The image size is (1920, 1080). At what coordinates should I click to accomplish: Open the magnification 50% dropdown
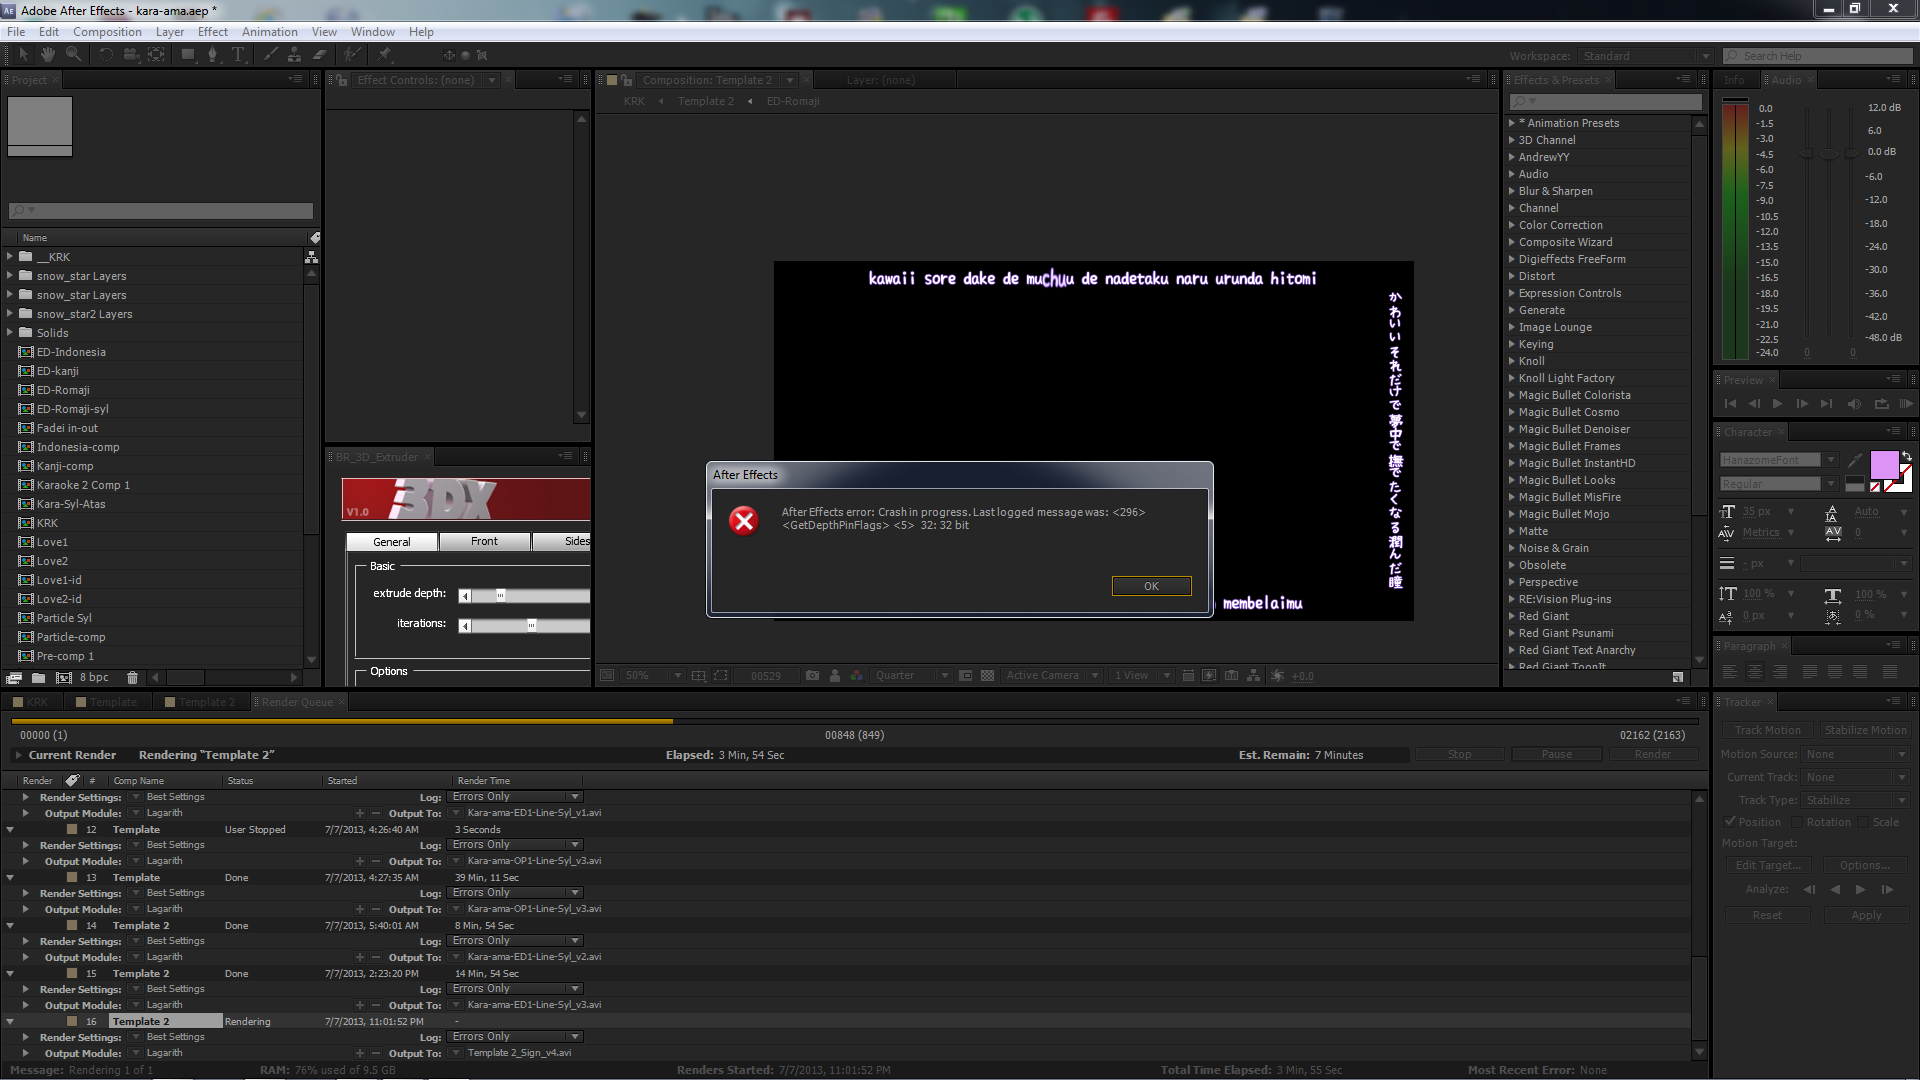653,676
